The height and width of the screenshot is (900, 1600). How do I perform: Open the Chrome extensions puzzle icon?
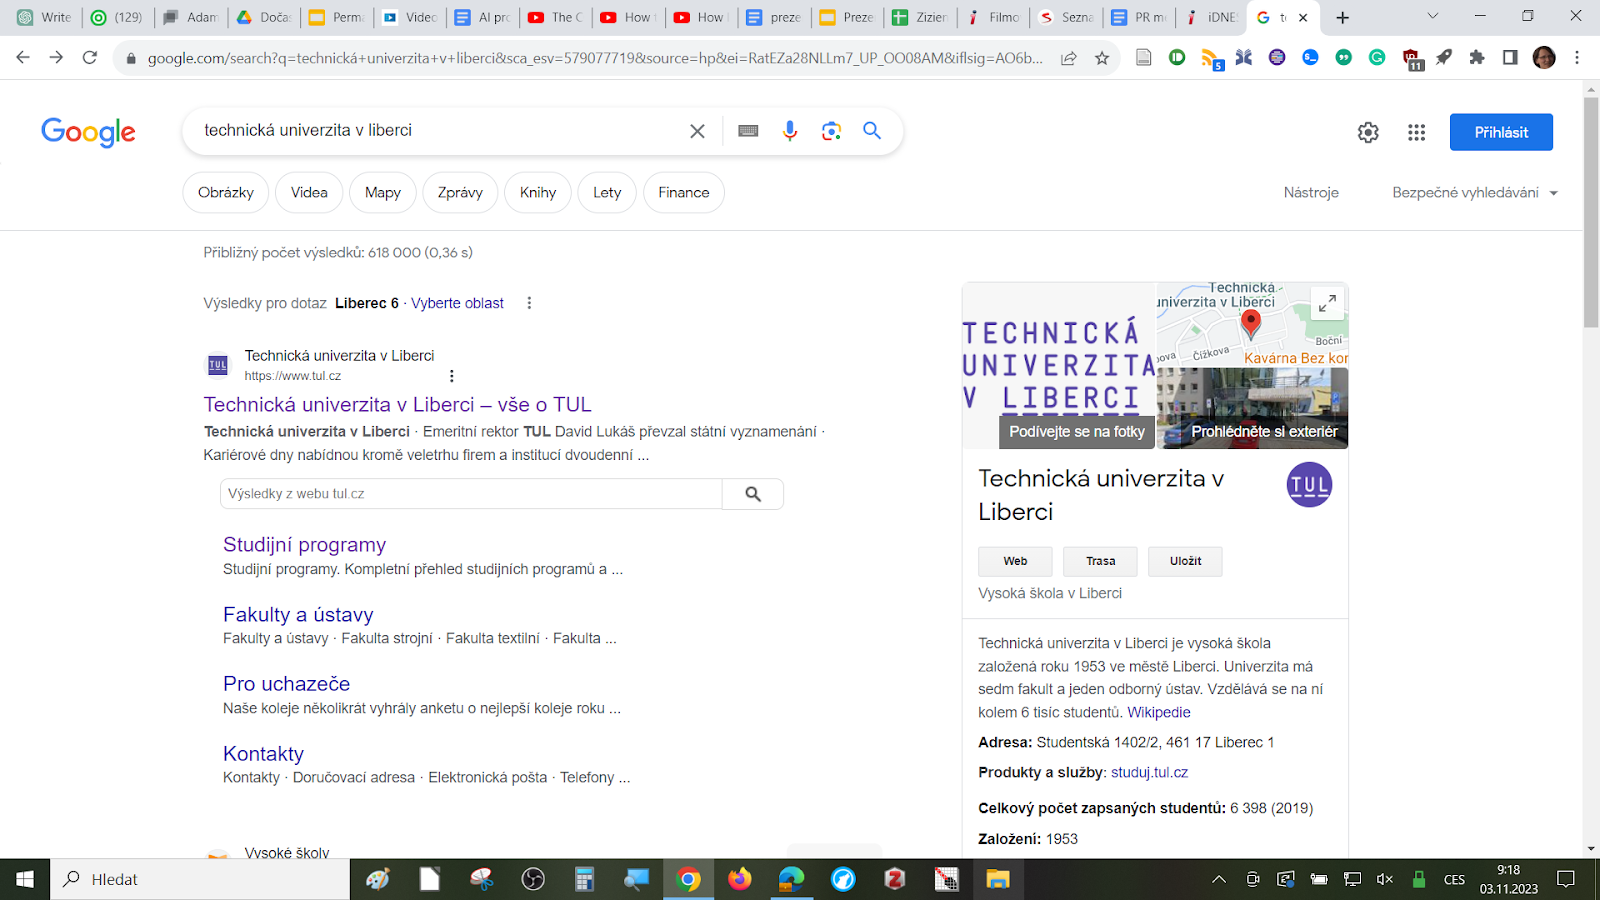tap(1477, 58)
